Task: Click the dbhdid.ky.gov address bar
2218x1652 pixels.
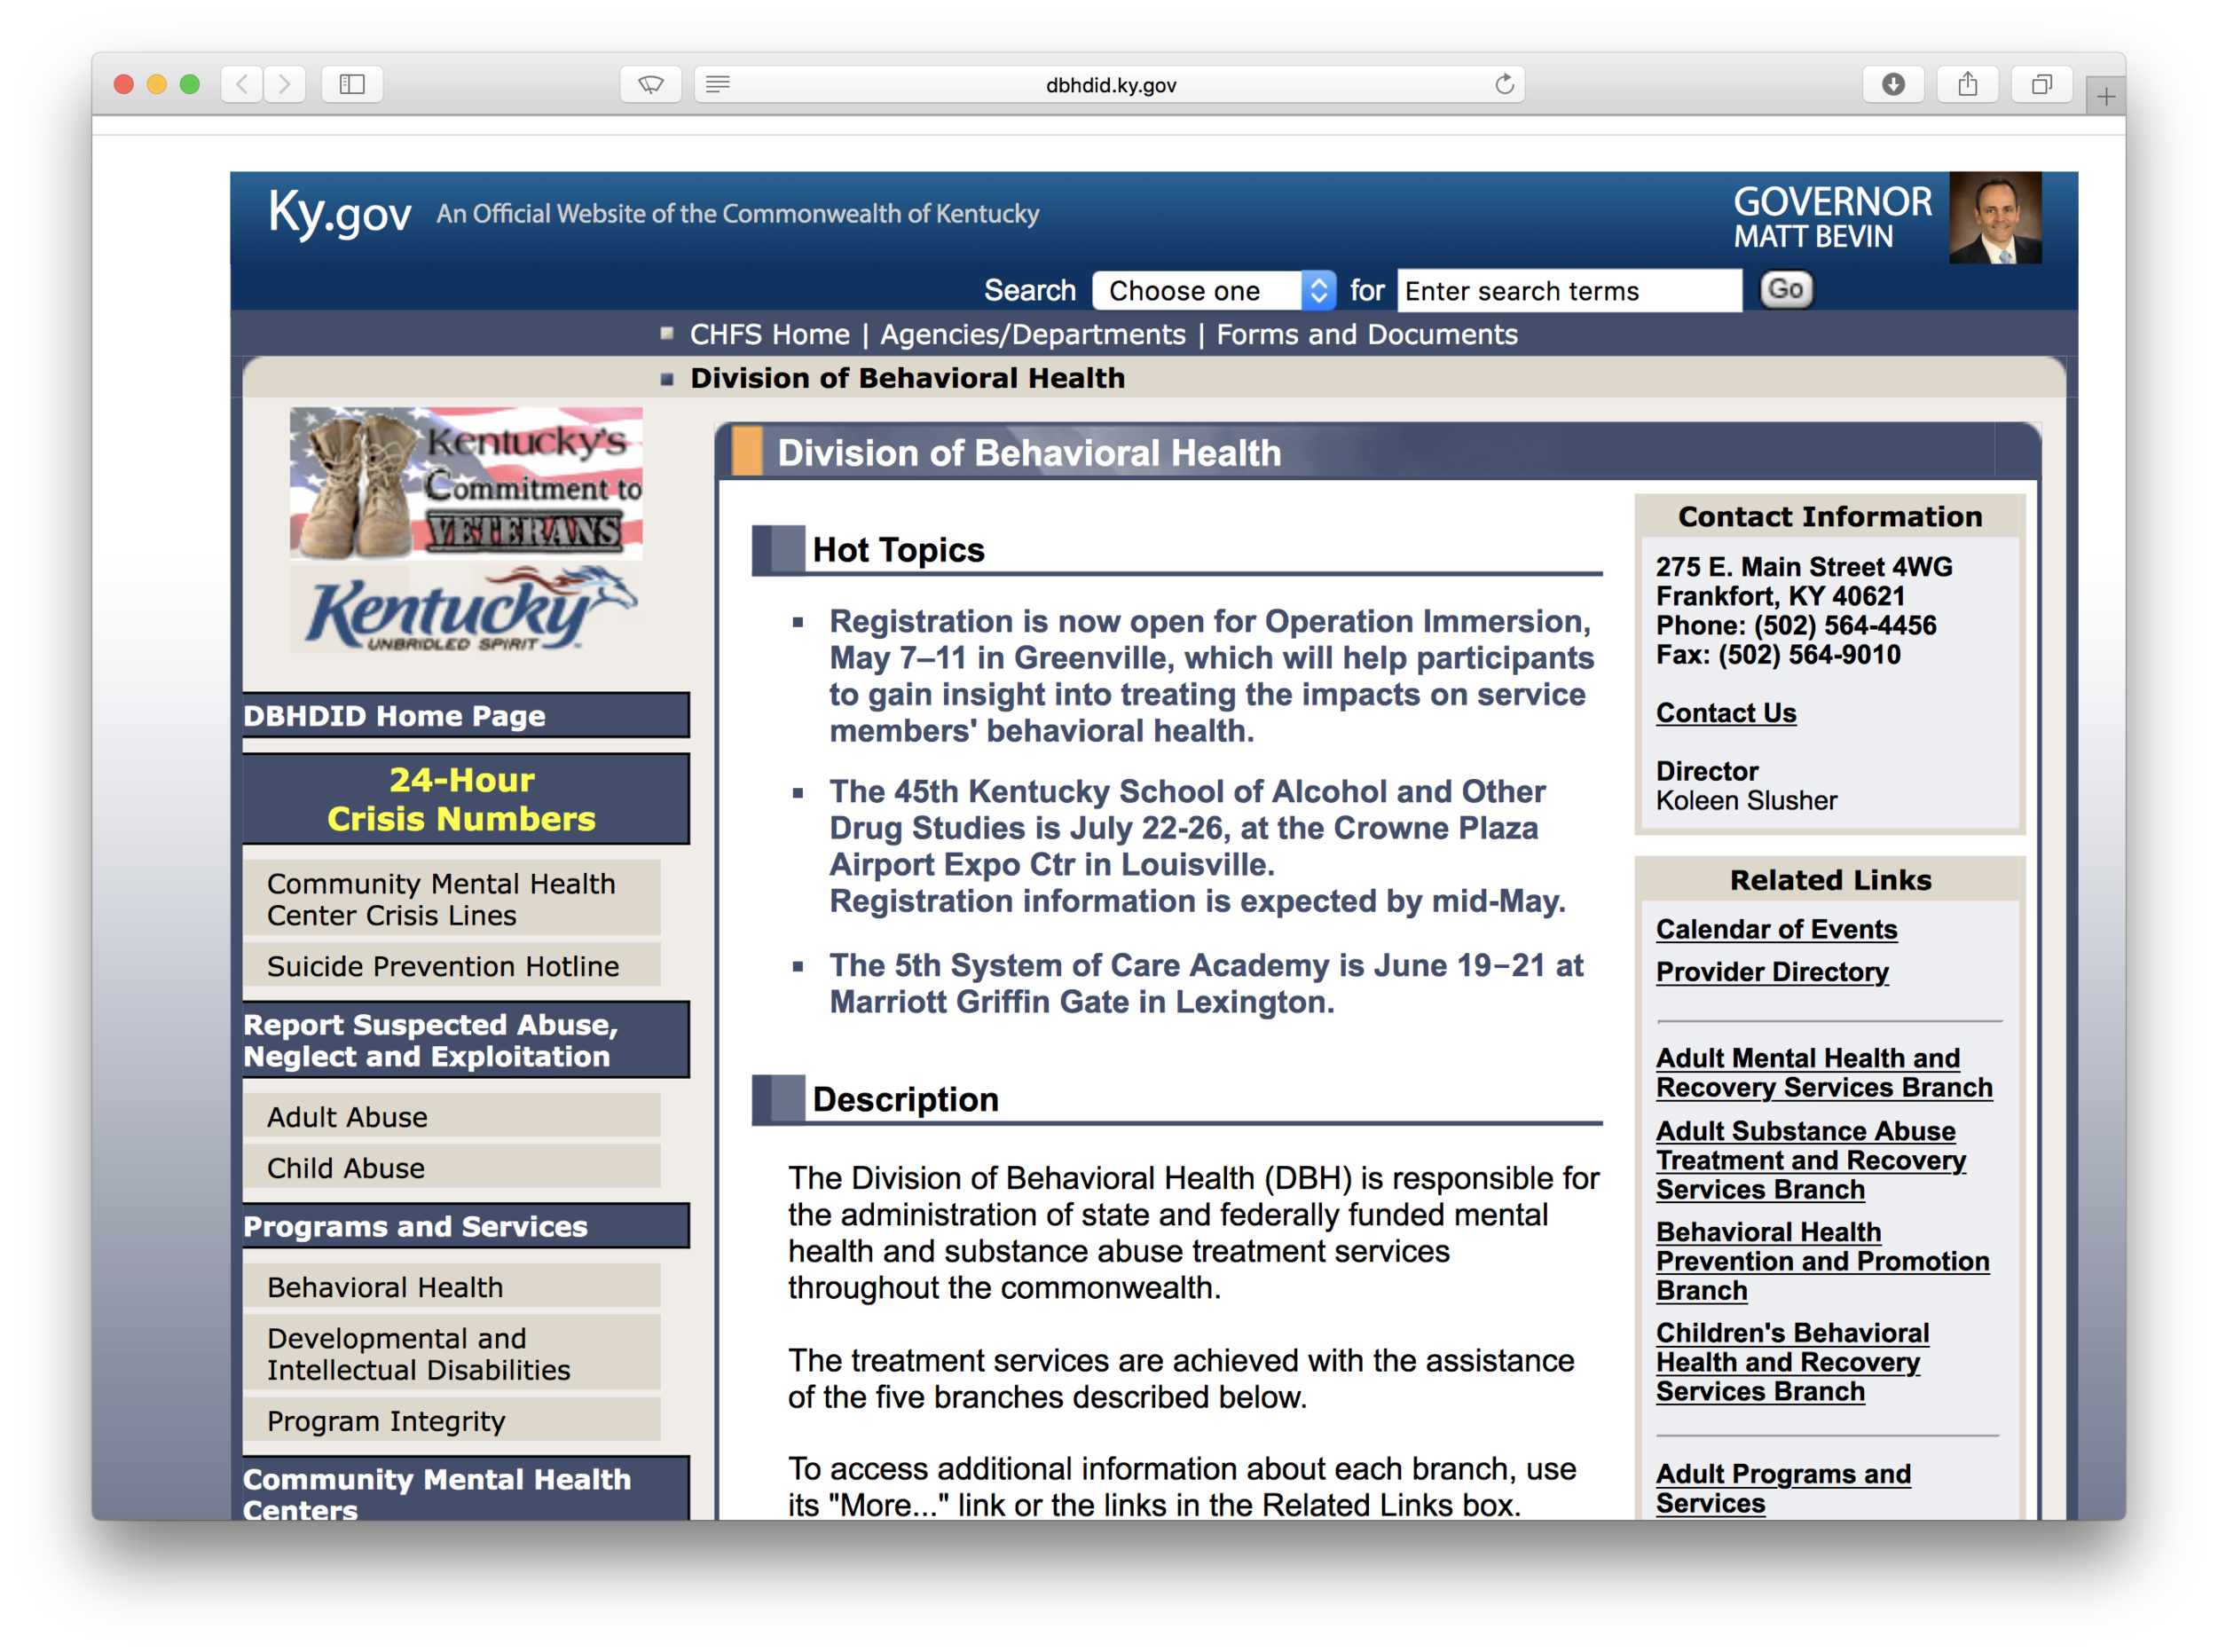Action: (1110, 84)
